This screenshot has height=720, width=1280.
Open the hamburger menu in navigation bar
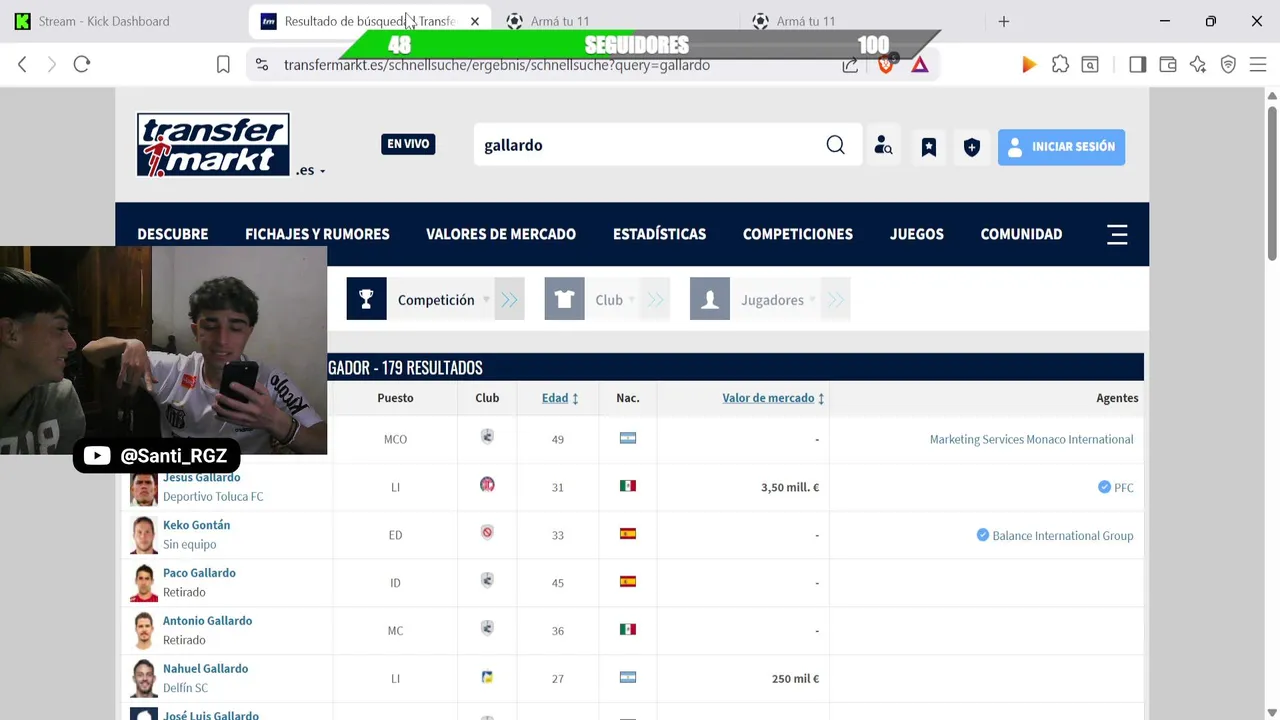point(1117,234)
